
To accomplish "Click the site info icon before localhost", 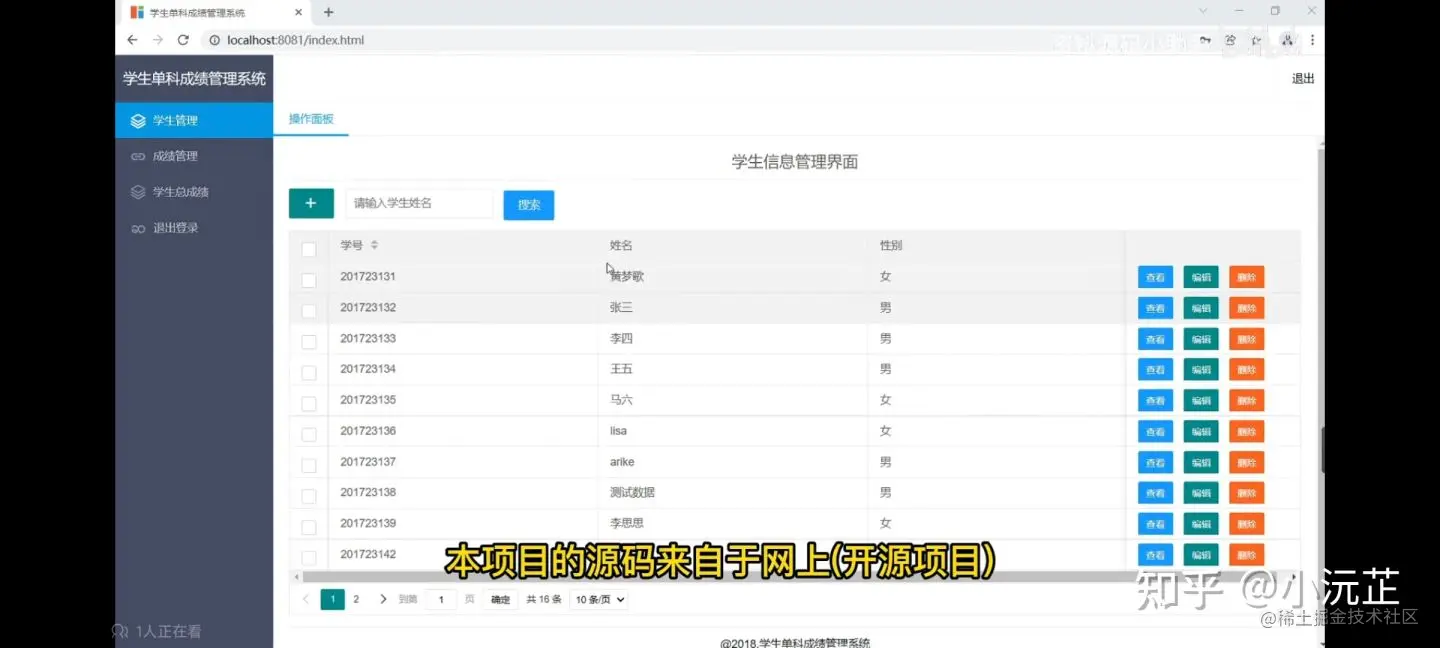I will [x=214, y=40].
